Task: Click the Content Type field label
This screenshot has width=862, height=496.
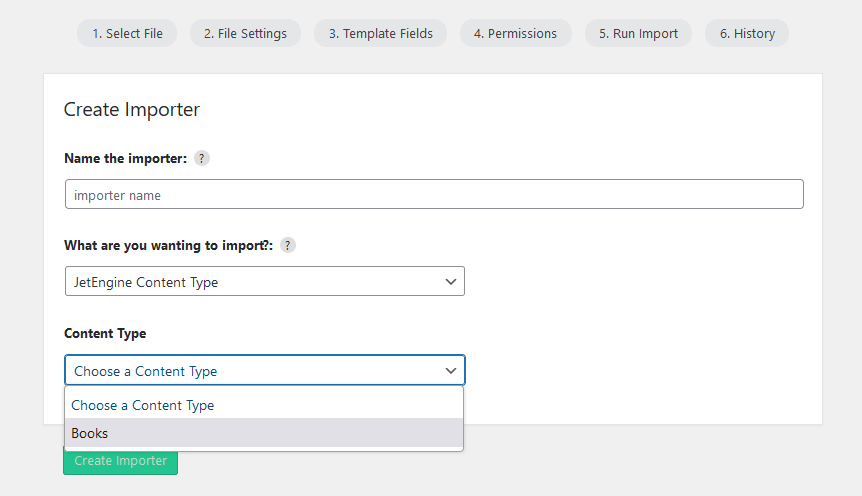Action: [x=105, y=333]
